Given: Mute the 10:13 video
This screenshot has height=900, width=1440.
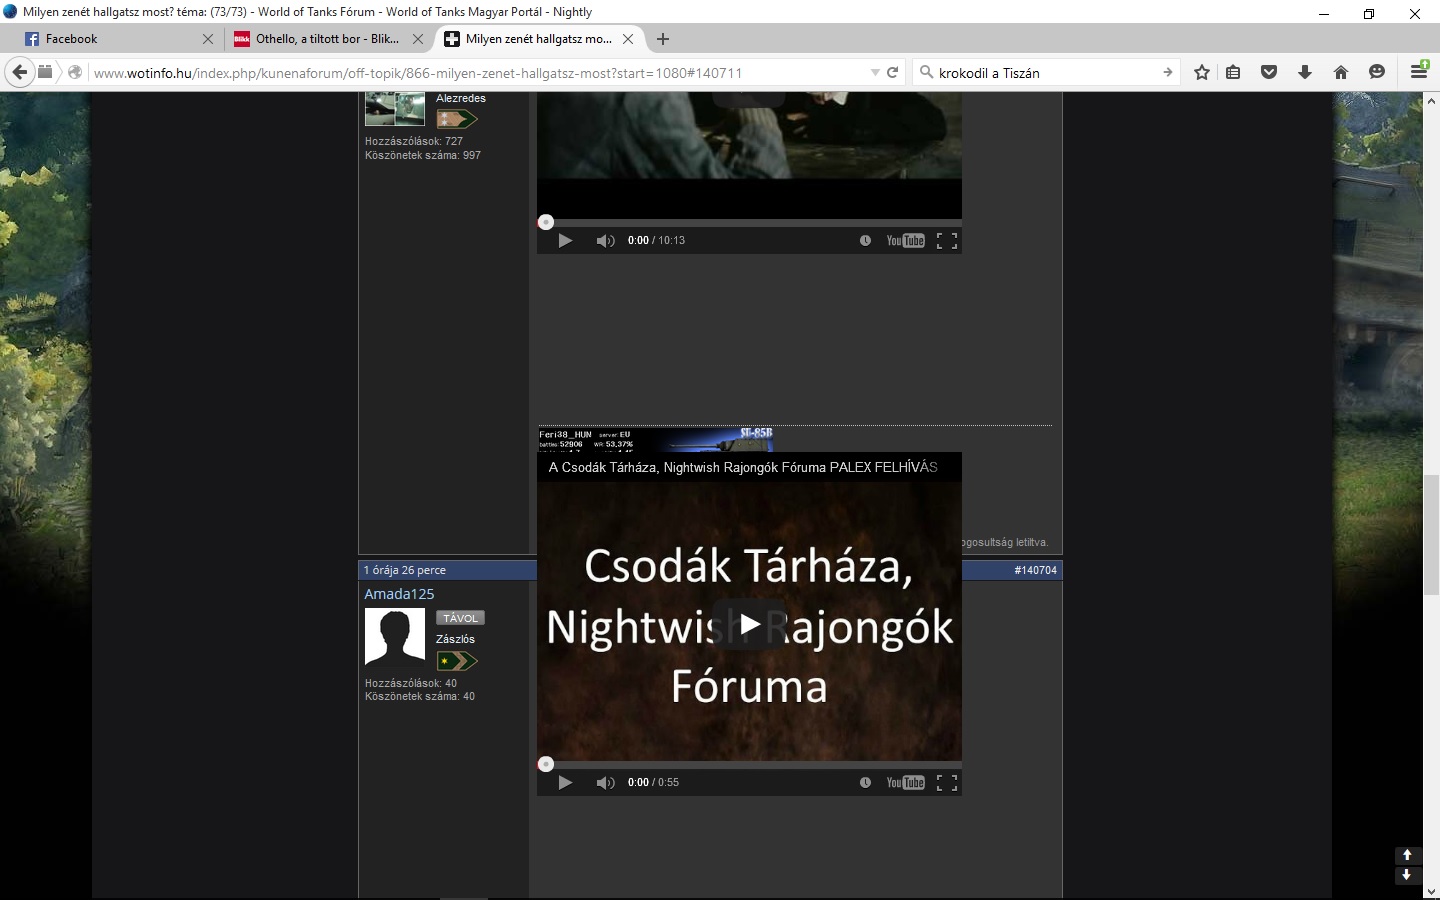Looking at the screenshot, I should [x=605, y=241].
